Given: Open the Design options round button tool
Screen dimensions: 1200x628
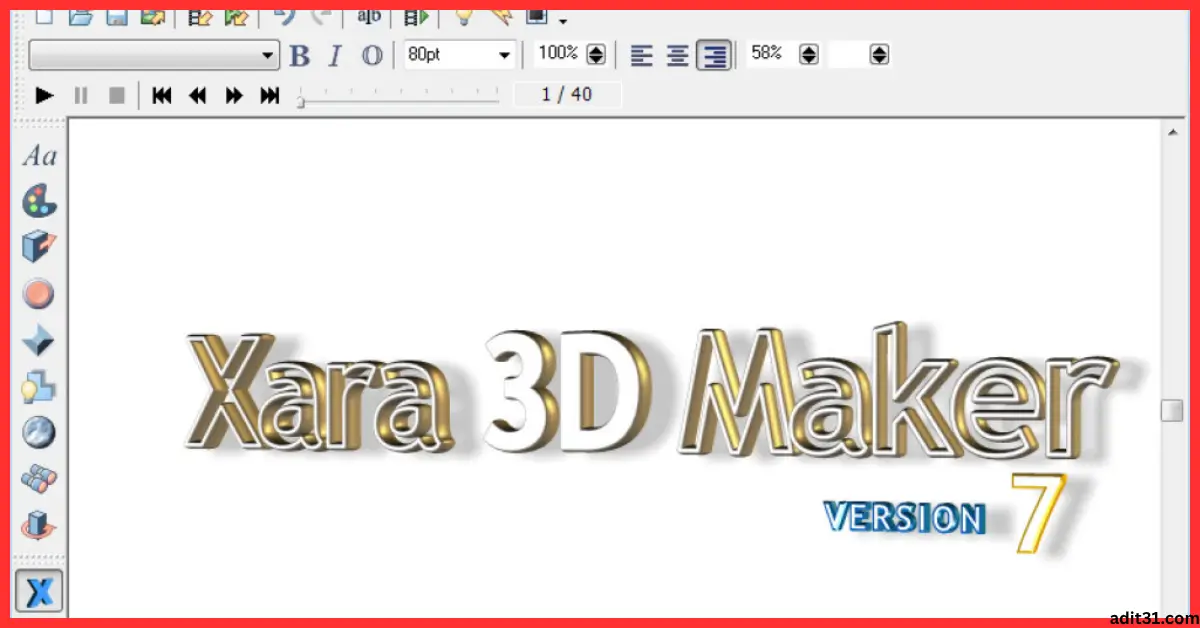Looking at the screenshot, I should (x=39, y=294).
